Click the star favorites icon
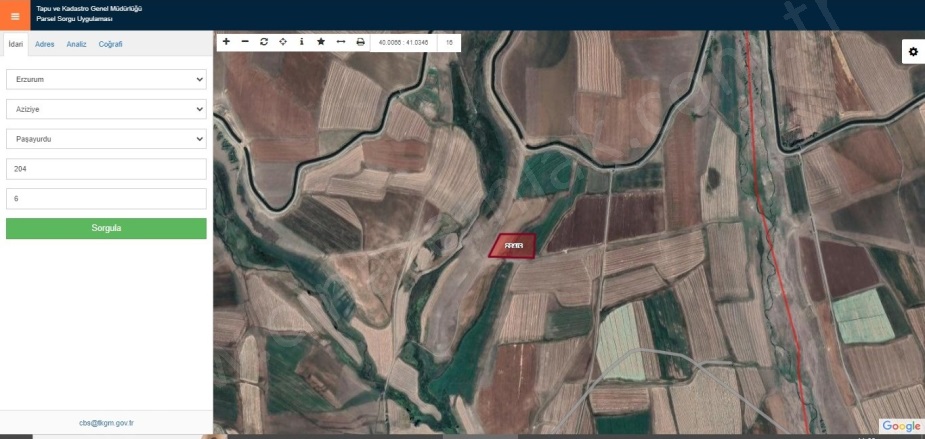The width and height of the screenshot is (925, 439). [321, 42]
